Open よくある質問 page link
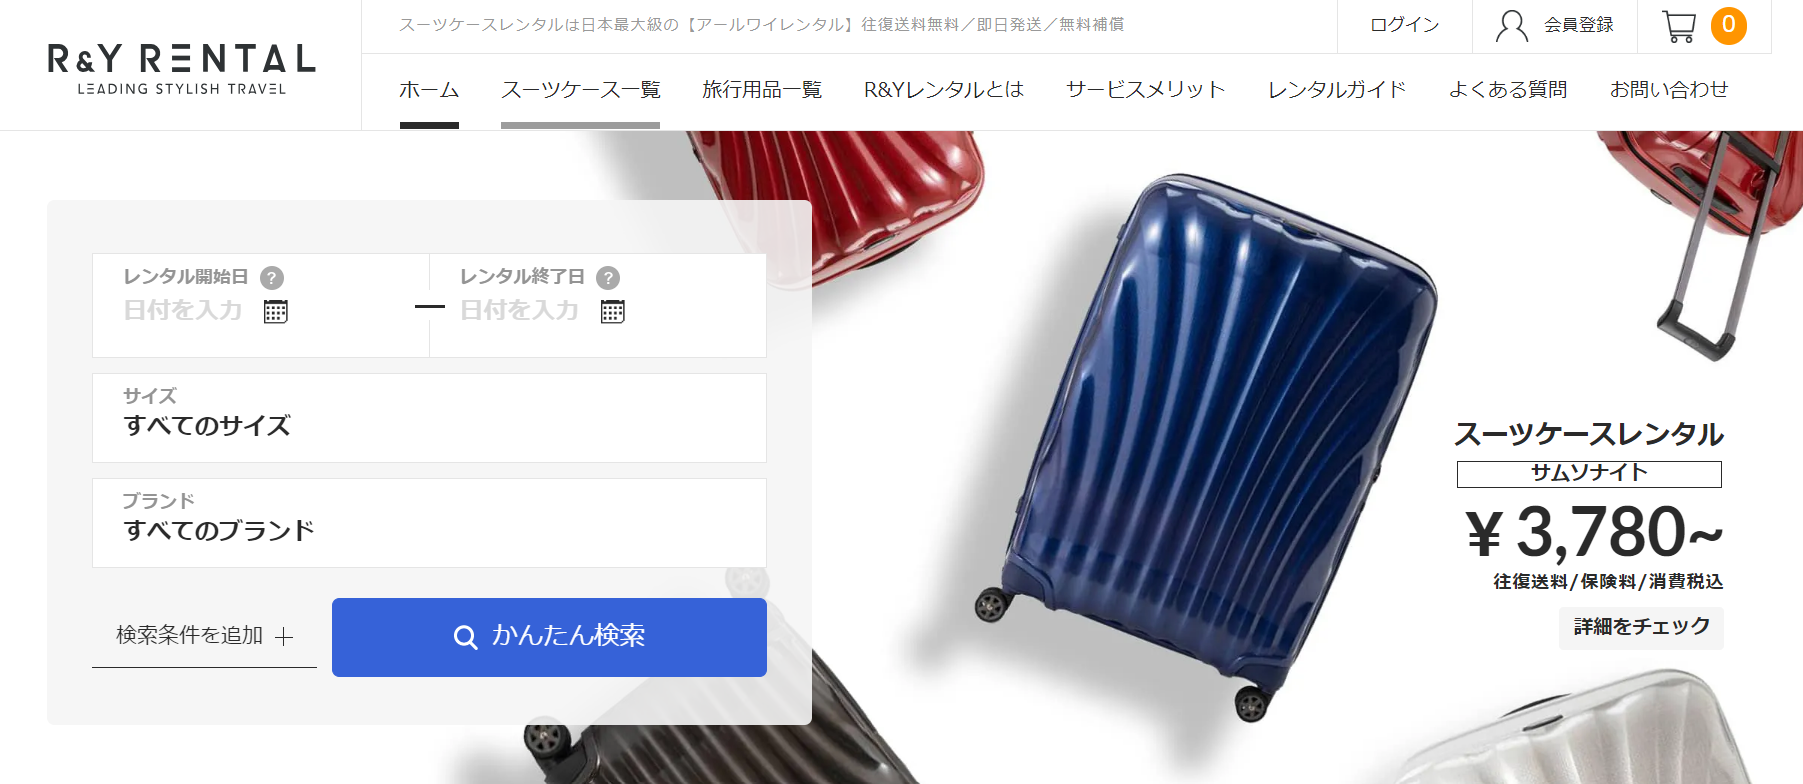This screenshot has width=1803, height=784. (1508, 90)
